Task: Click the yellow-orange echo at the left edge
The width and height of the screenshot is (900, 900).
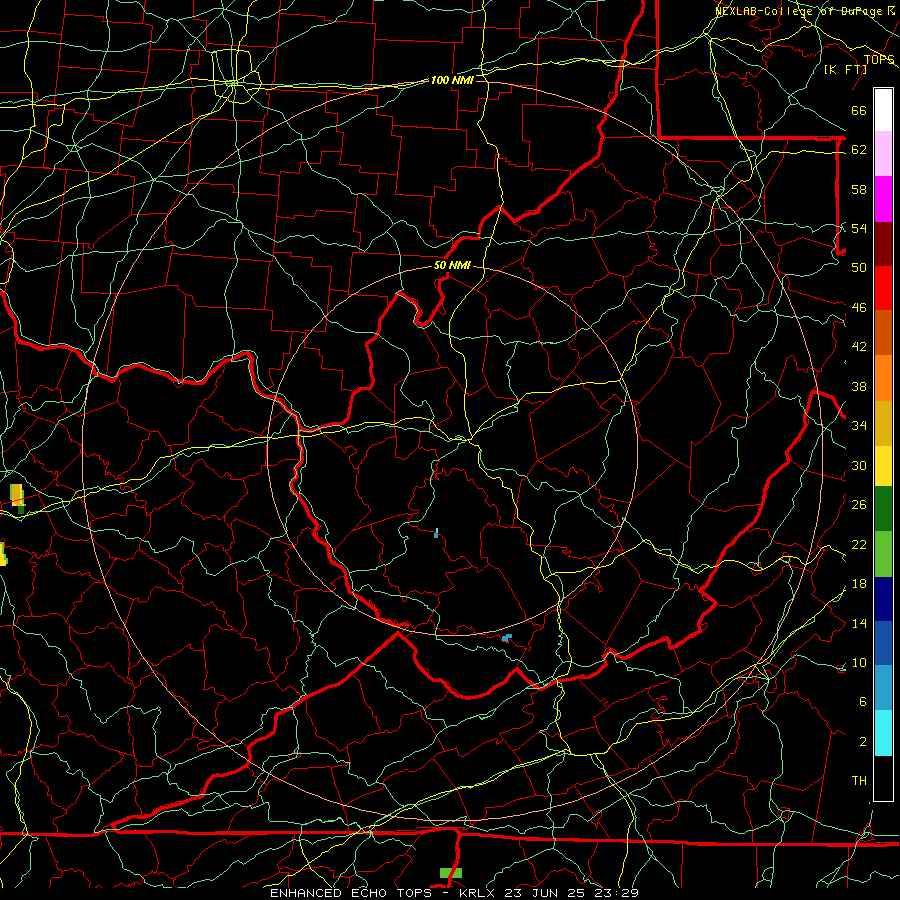Action: tap(16, 495)
